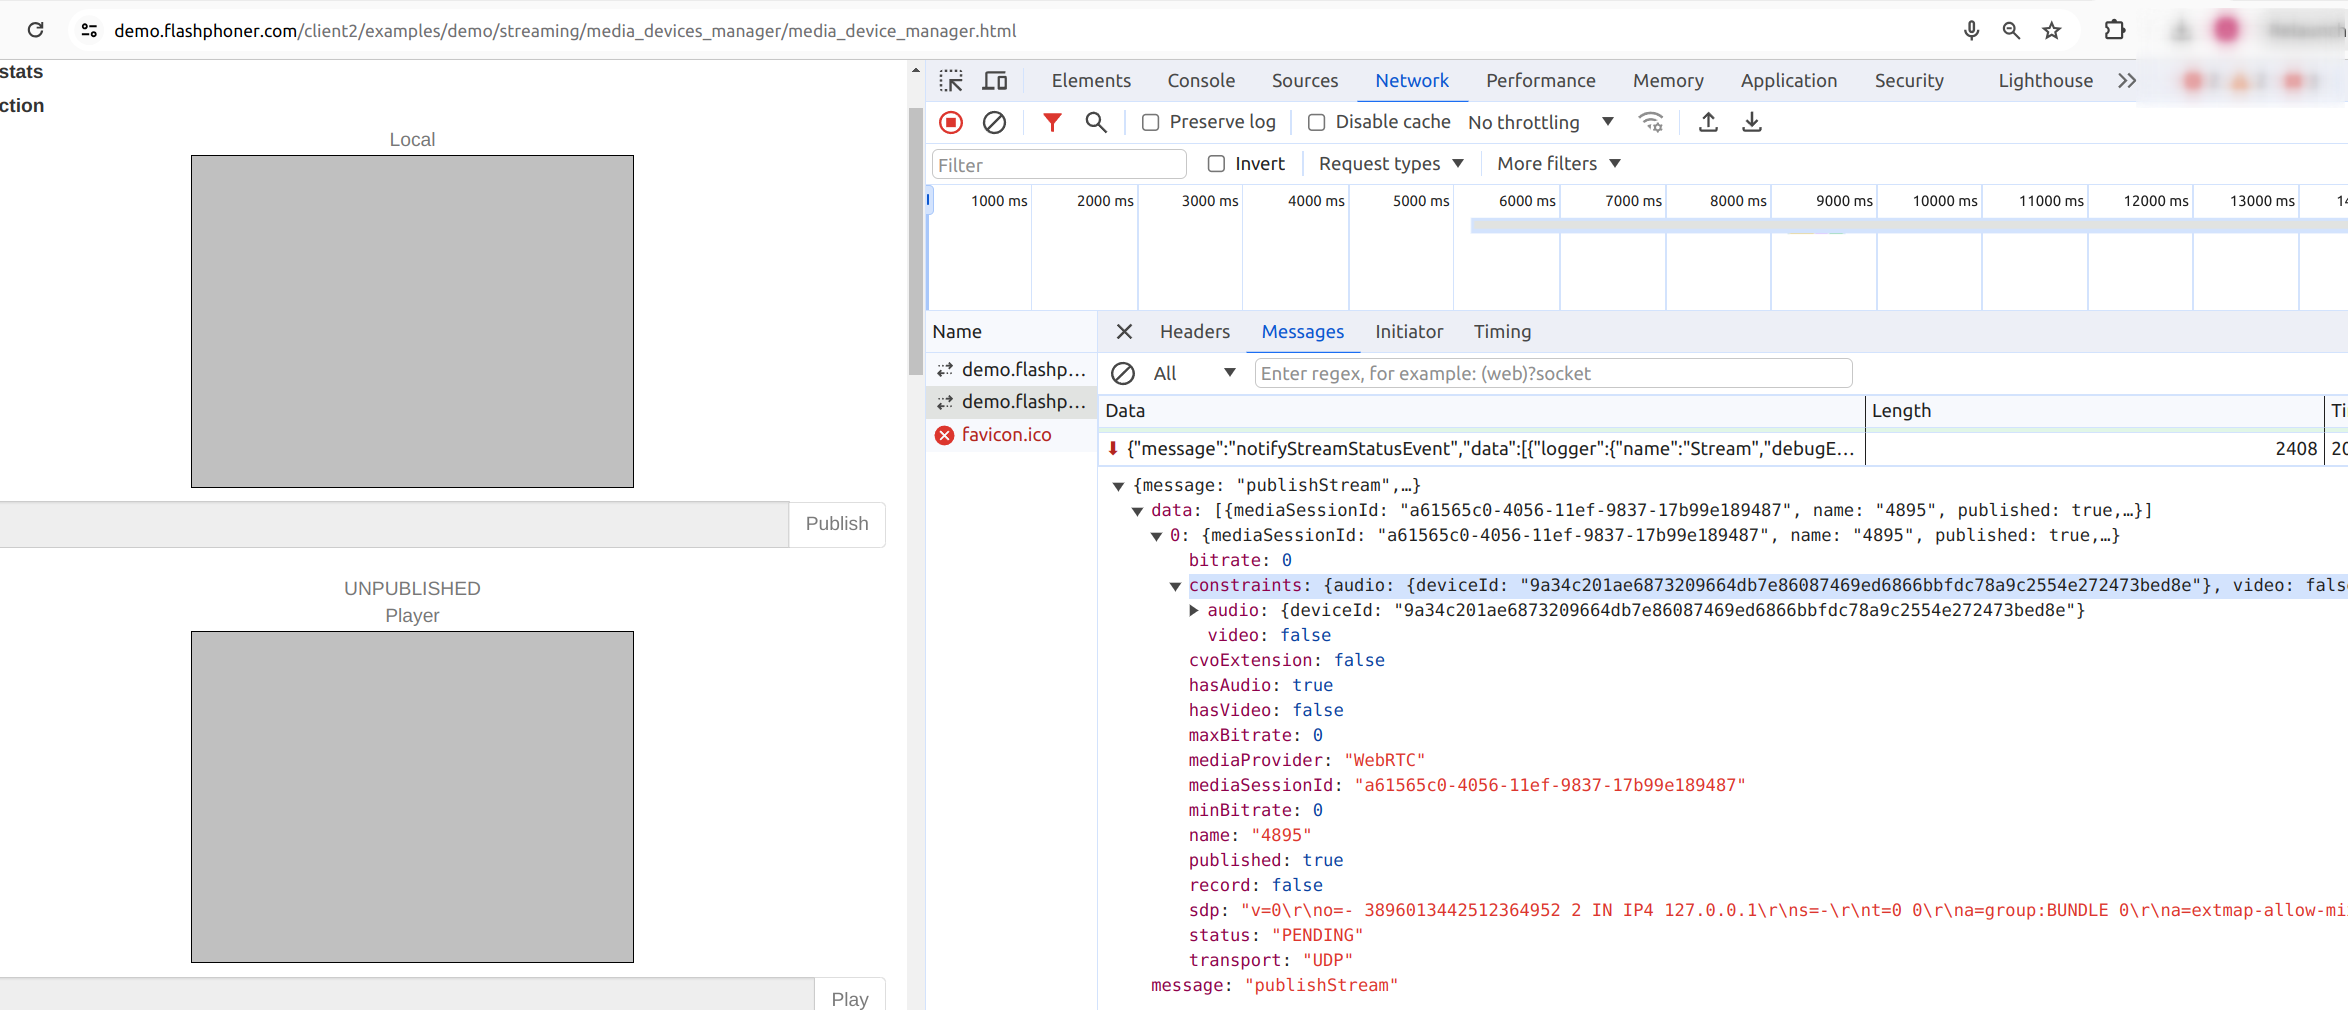Image resolution: width=2348 pixels, height=1010 pixels.
Task: Click the Play button
Action: tap(849, 997)
